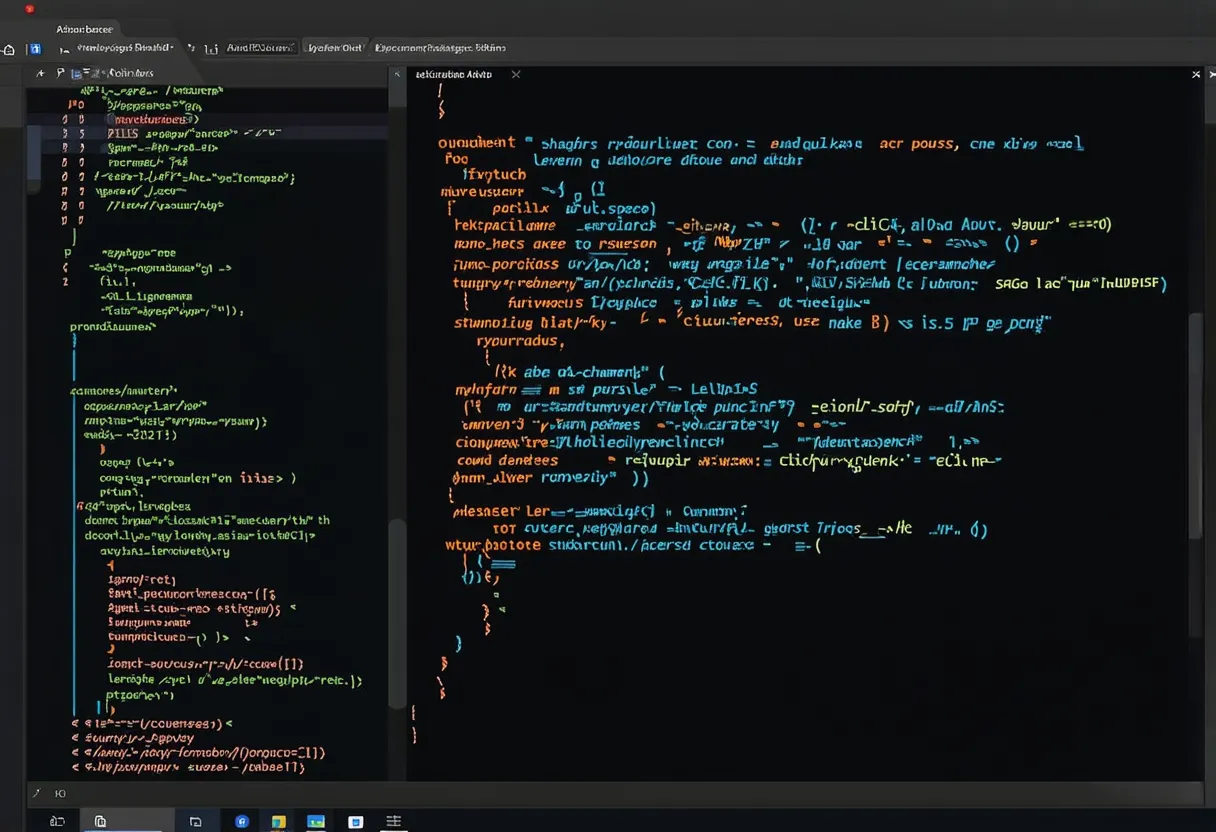Click the arrow icon in the left panel header

pos(40,73)
